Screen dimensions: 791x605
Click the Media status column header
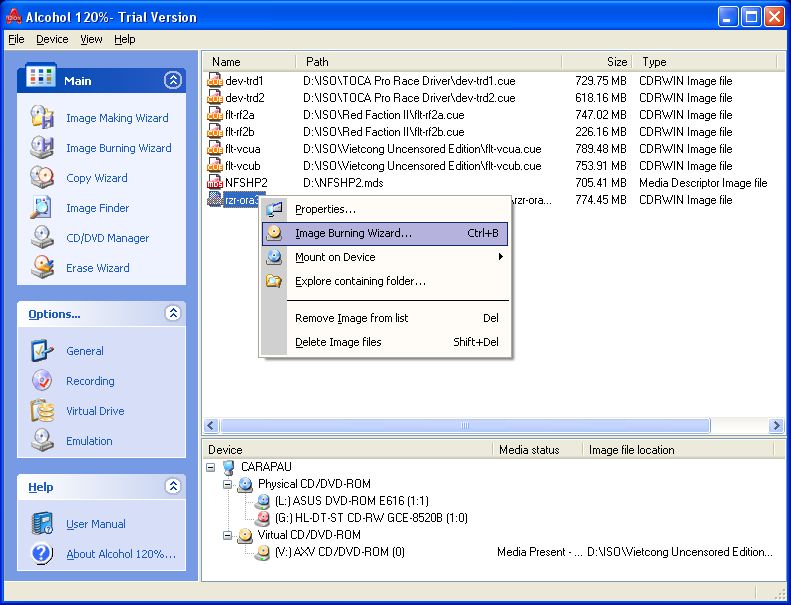coord(537,450)
